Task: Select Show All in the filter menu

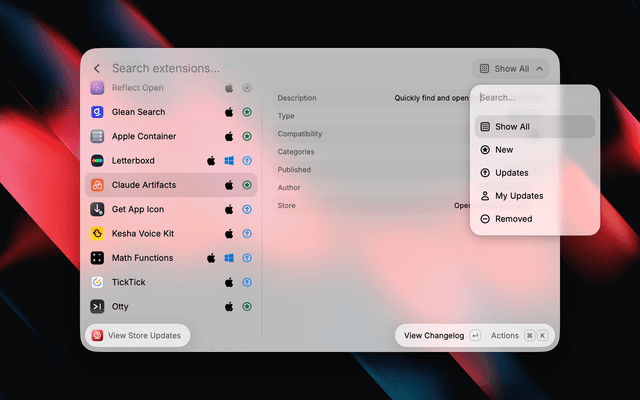Action: [x=535, y=127]
